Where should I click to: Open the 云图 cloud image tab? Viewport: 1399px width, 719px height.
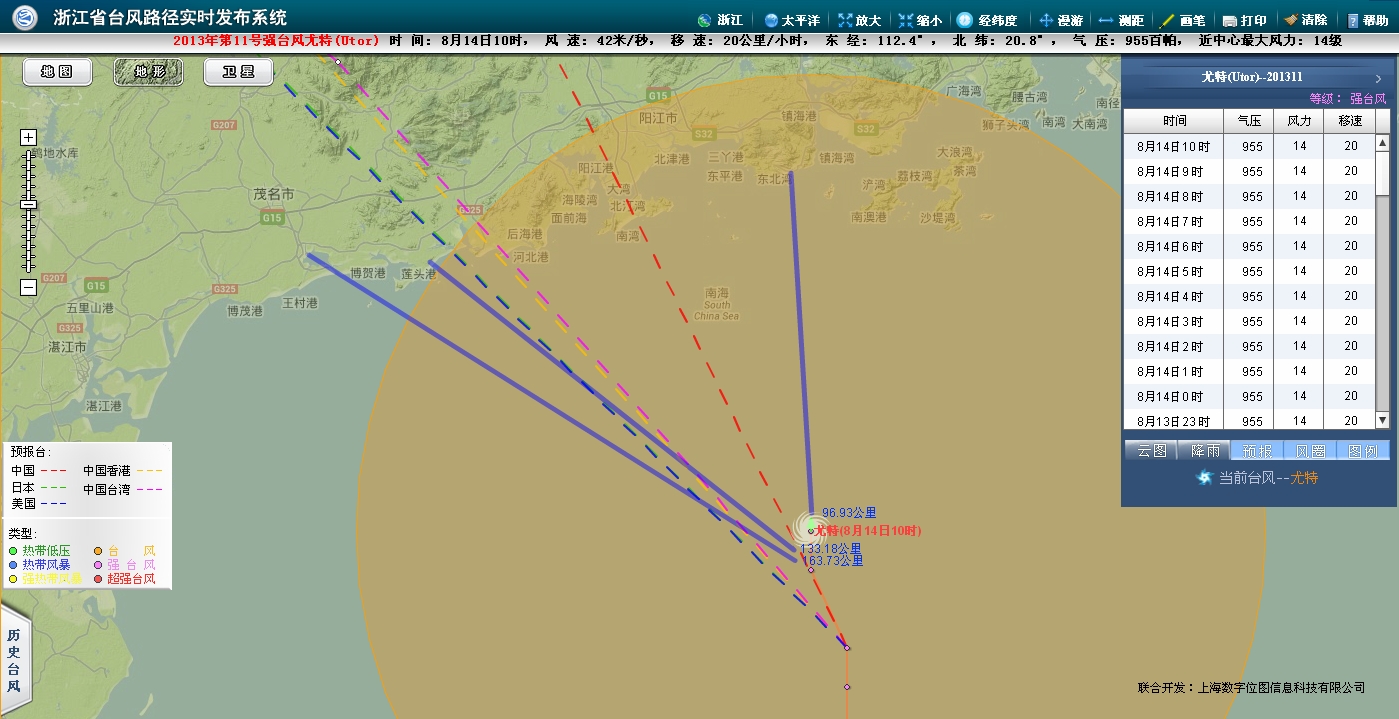[x=1151, y=451]
